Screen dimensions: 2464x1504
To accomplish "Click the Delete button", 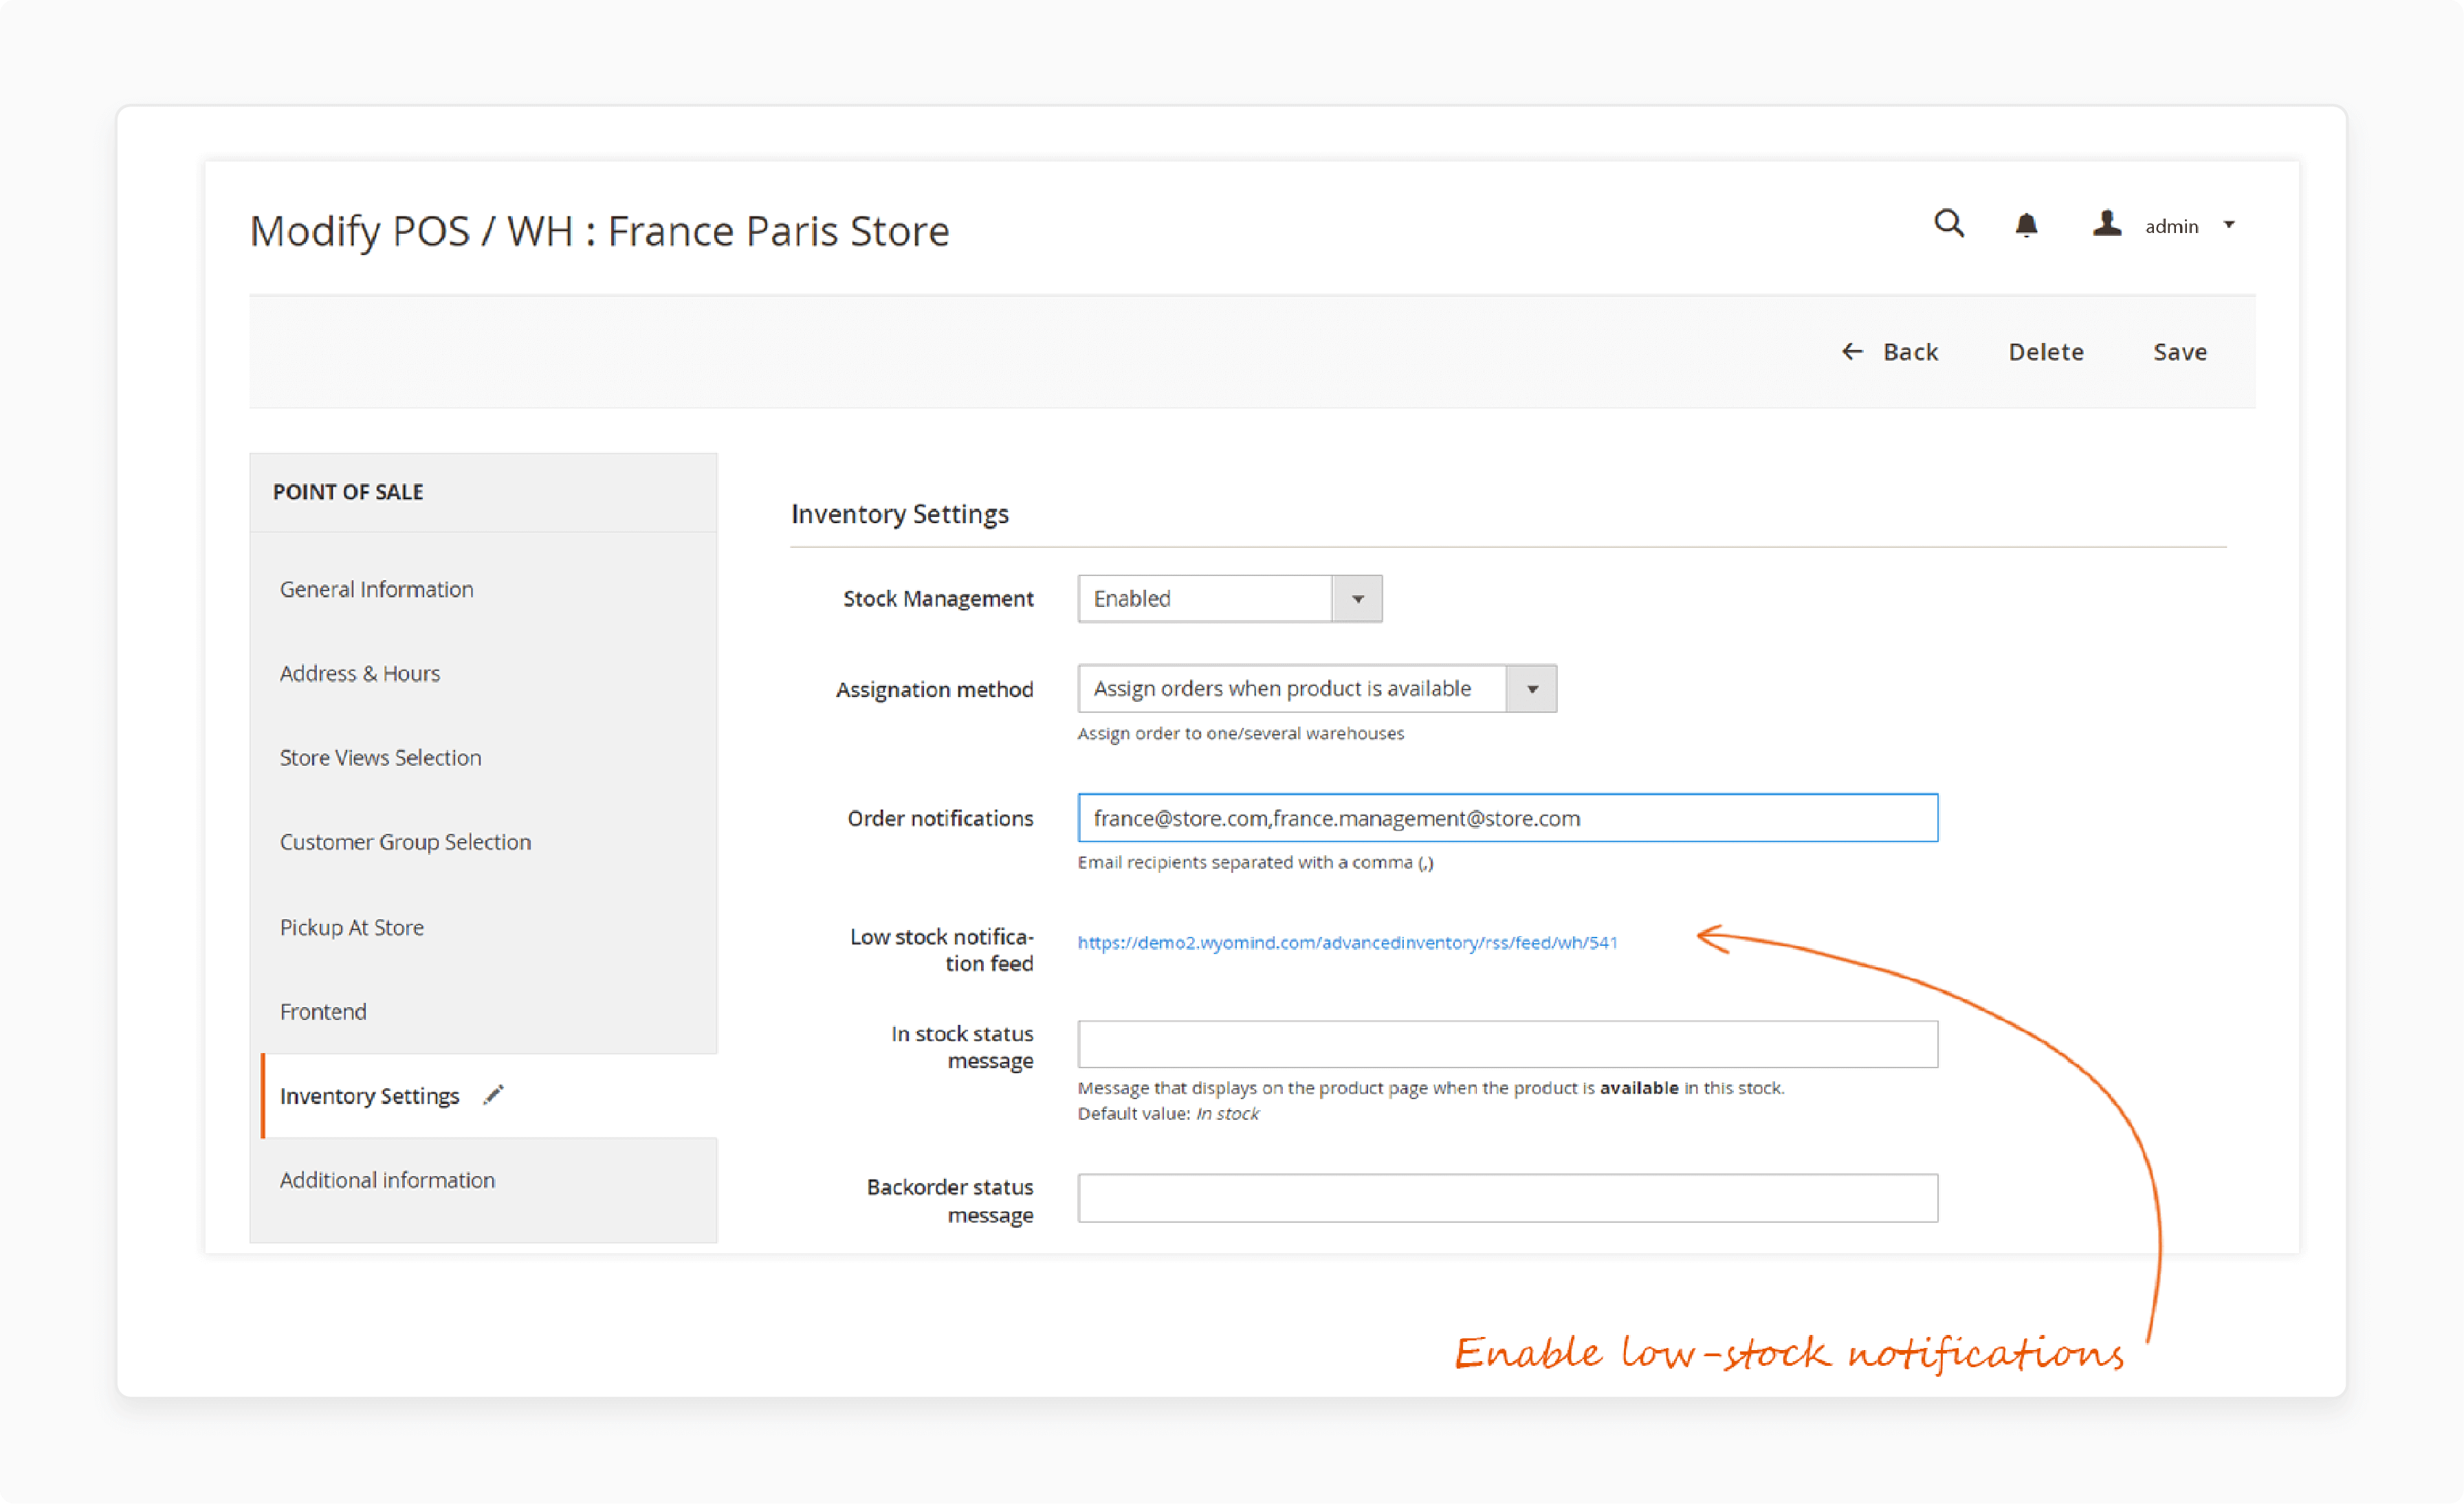I will click(x=2047, y=350).
